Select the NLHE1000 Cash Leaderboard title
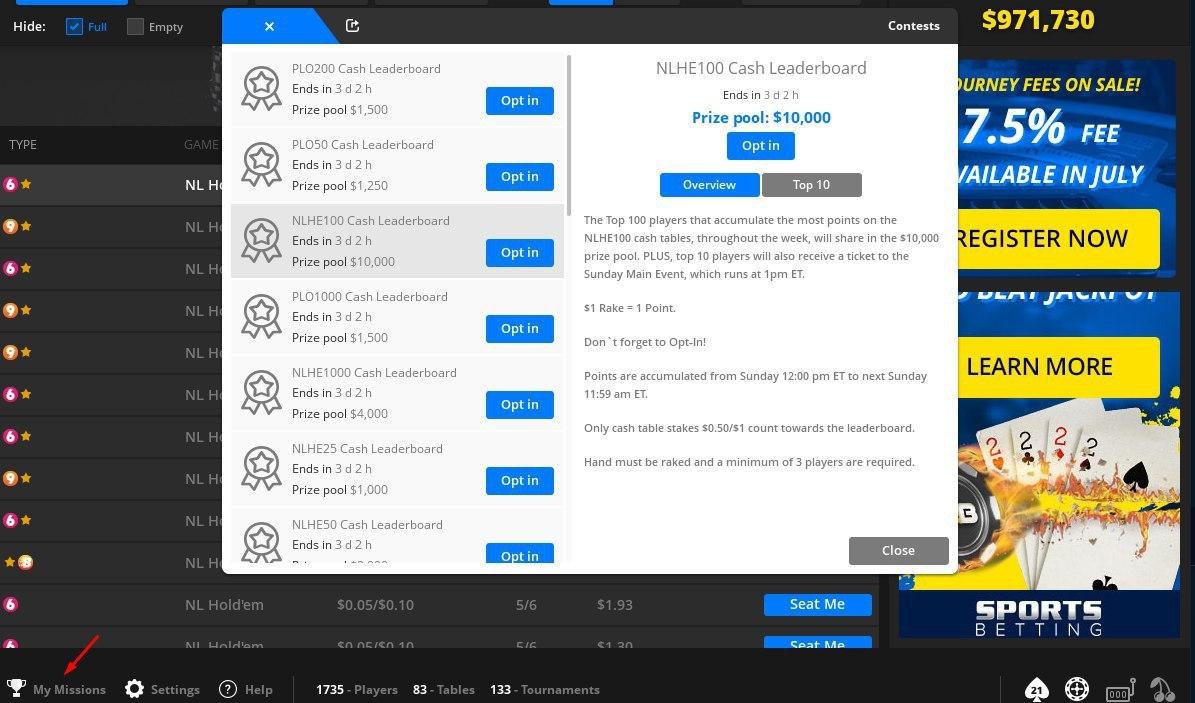 point(374,373)
